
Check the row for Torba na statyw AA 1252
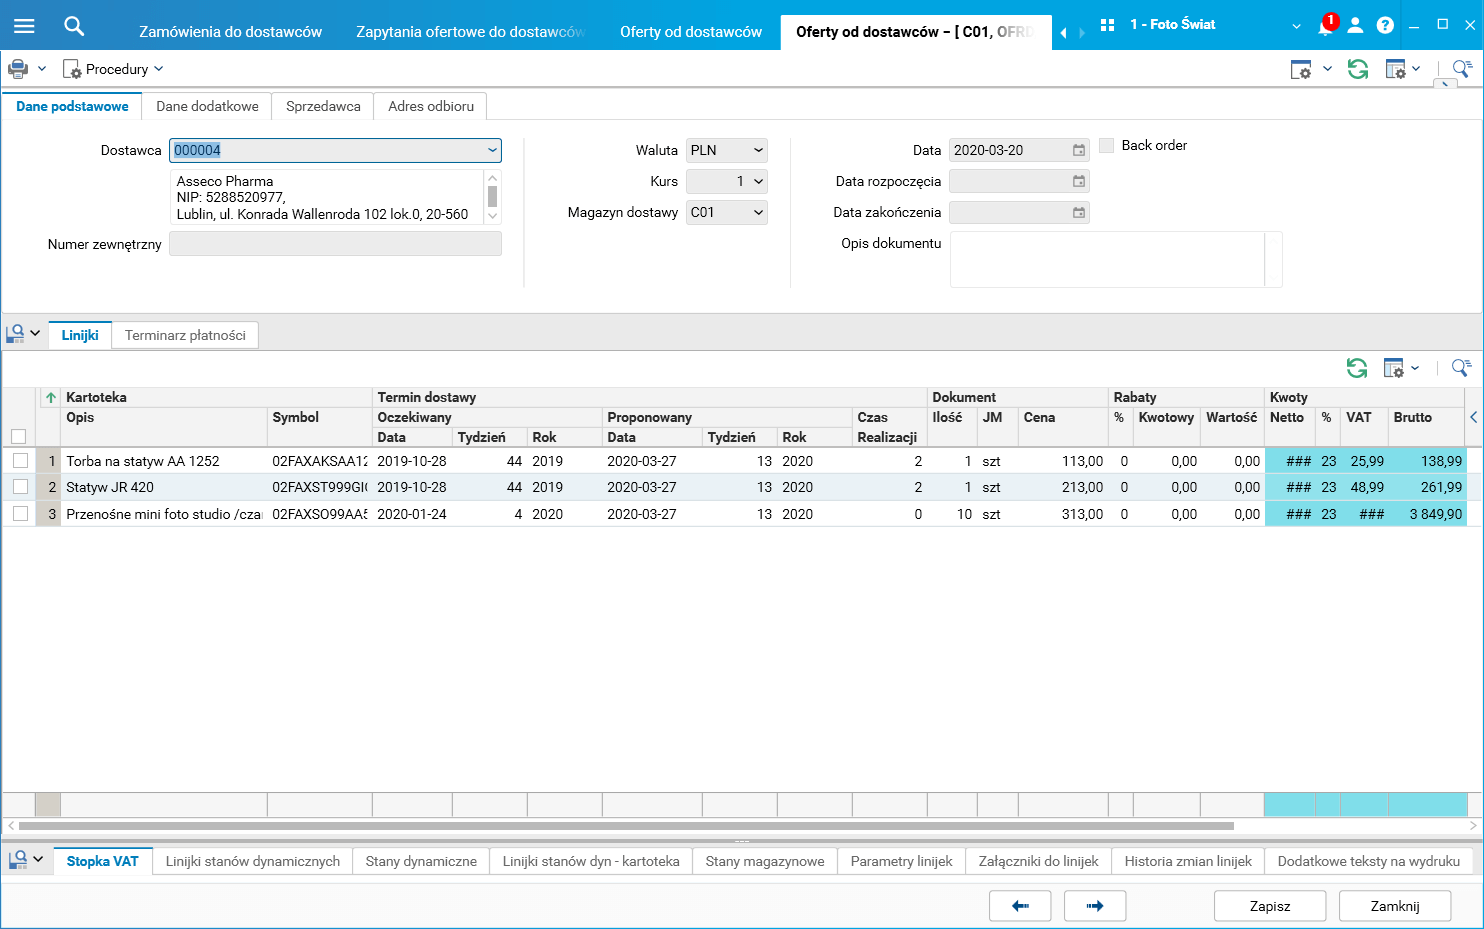[x=20, y=460]
